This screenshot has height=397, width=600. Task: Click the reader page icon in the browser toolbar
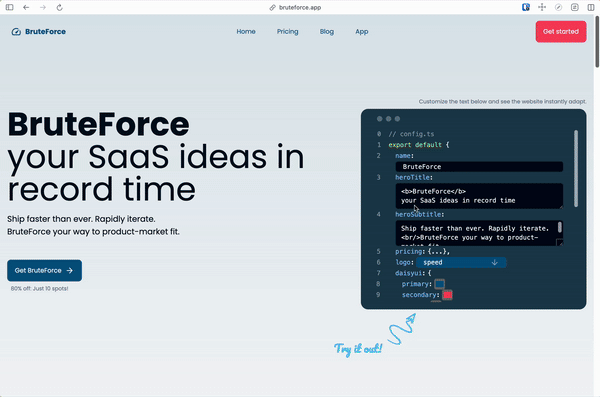574,7
